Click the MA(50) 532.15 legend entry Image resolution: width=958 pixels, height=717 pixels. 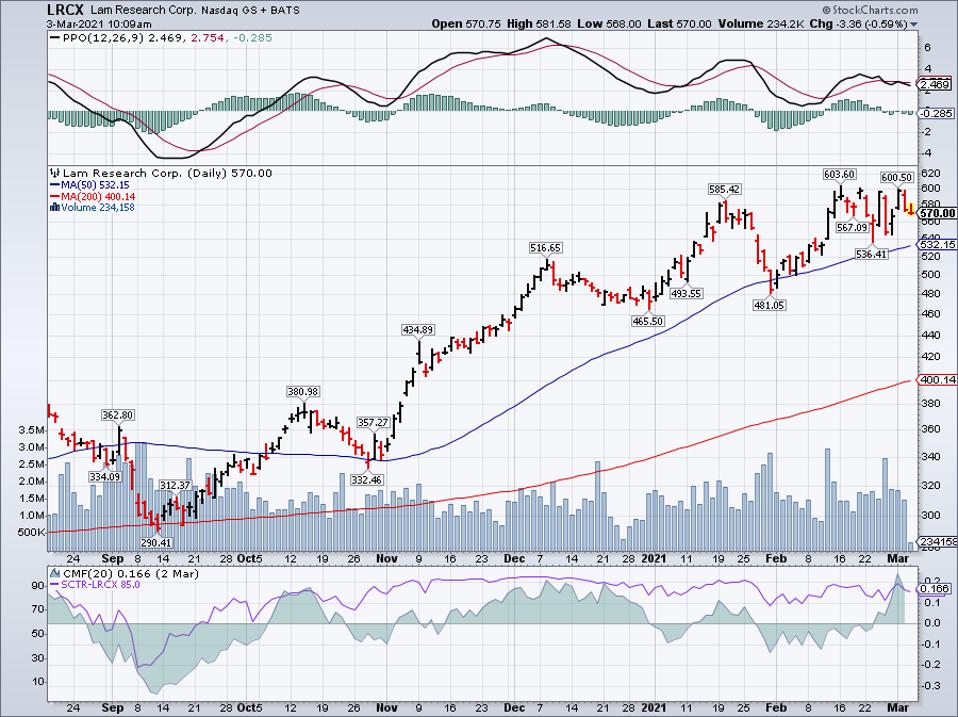[x=95, y=185]
